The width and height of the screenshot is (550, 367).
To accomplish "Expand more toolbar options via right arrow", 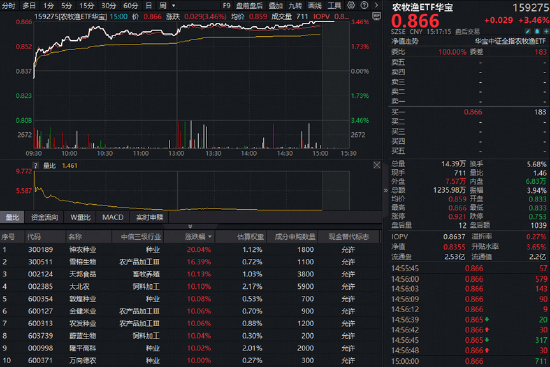I will click(377, 5).
